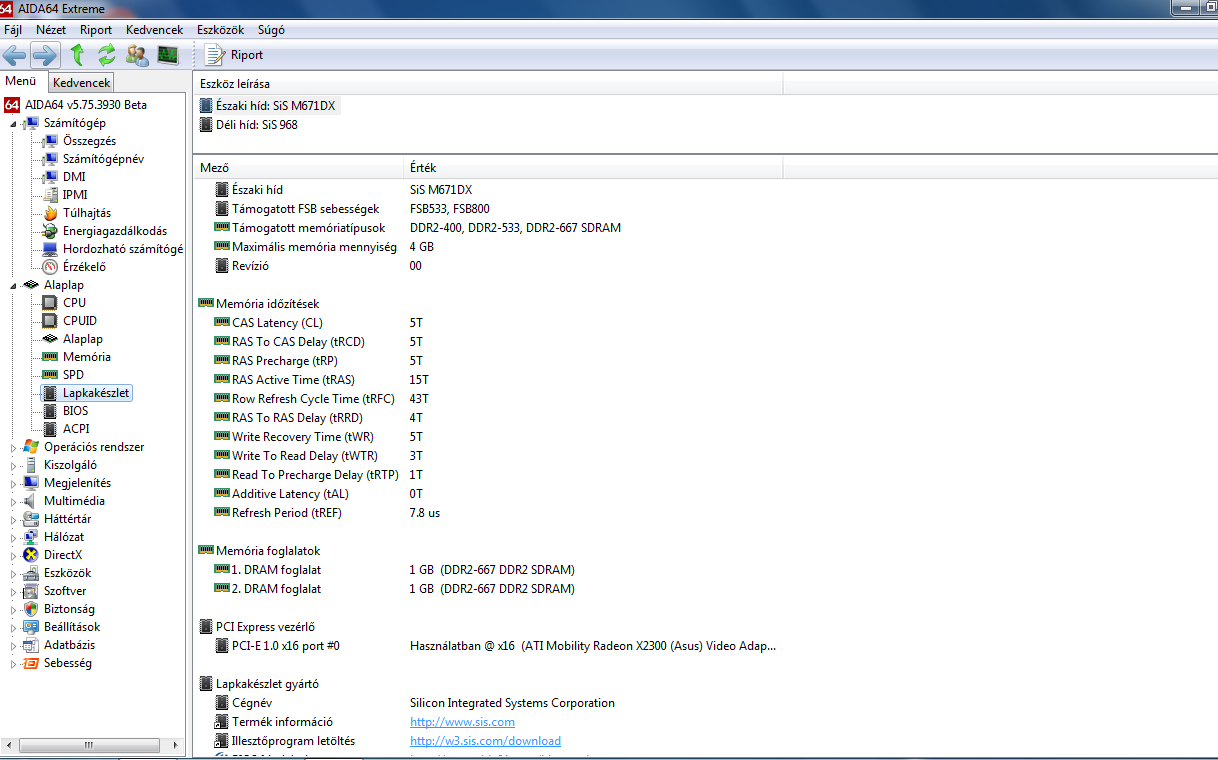Expand the Operációs rendszer node
The height and width of the screenshot is (760, 1218).
(x=14, y=447)
